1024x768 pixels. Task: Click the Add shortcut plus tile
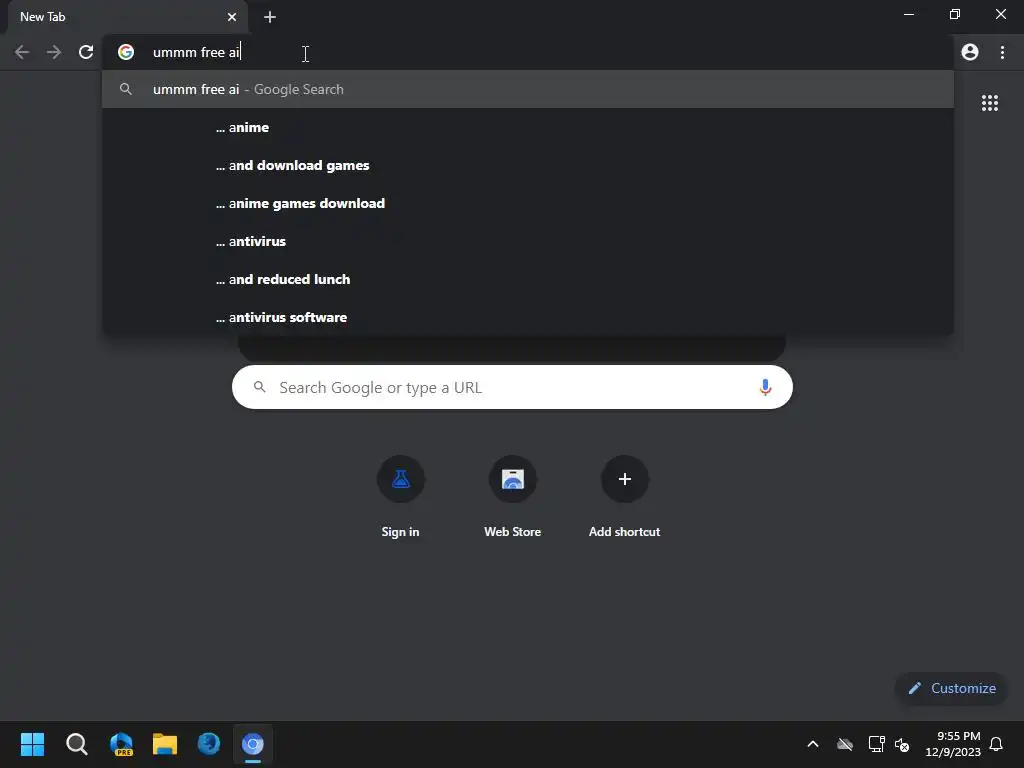click(x=624, y=498)
